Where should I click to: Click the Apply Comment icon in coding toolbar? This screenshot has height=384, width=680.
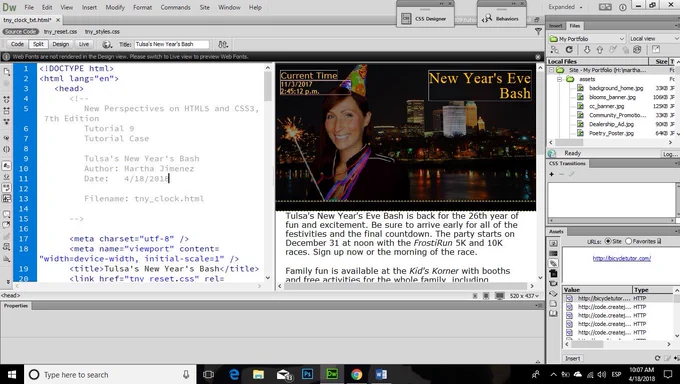[7, 213]
